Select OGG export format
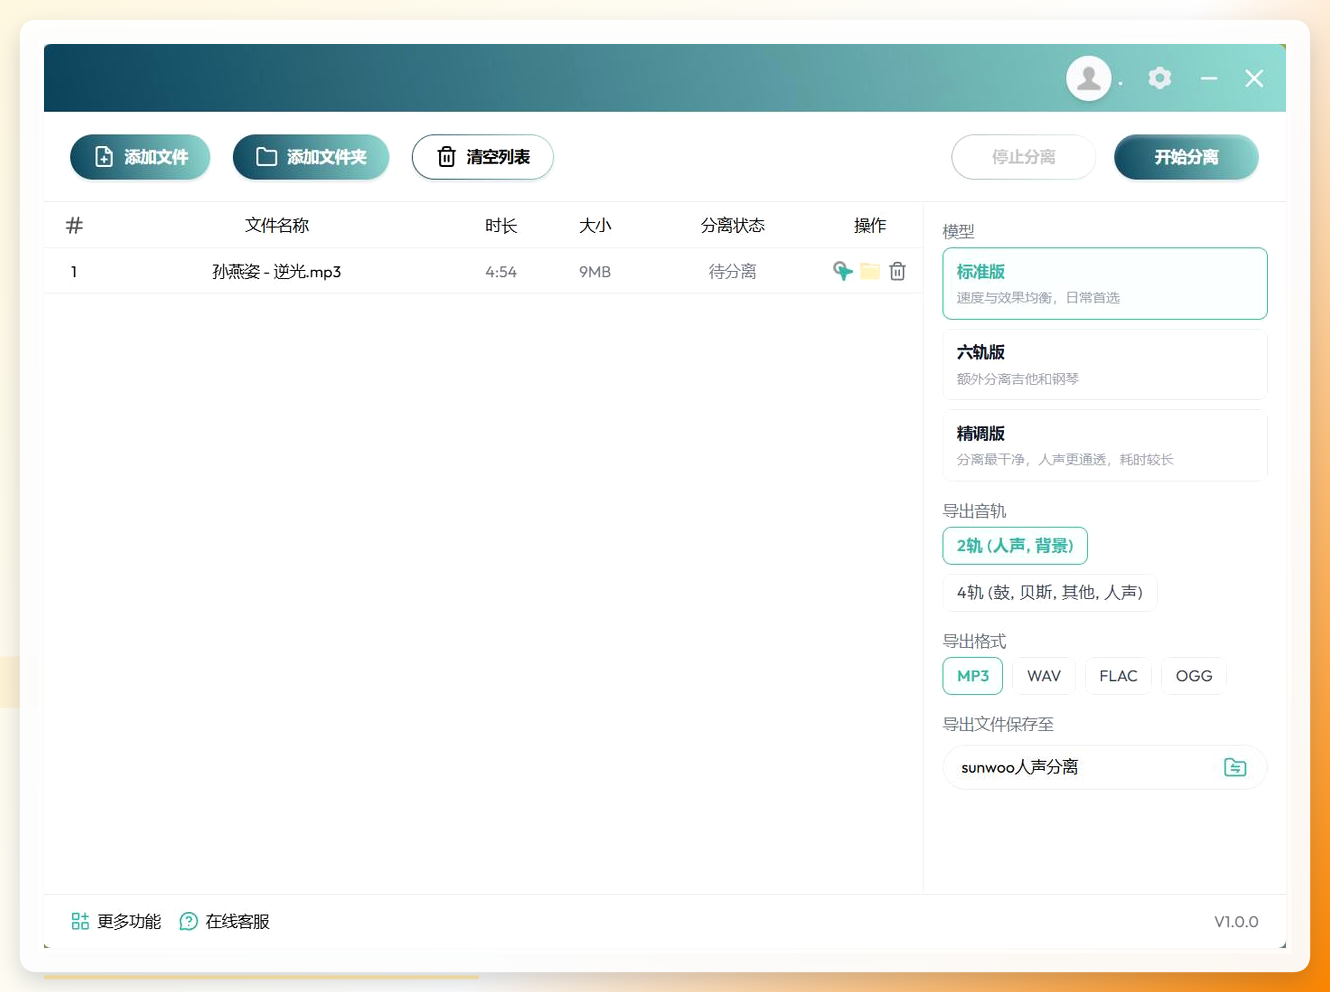 [x=1194, y=676]
